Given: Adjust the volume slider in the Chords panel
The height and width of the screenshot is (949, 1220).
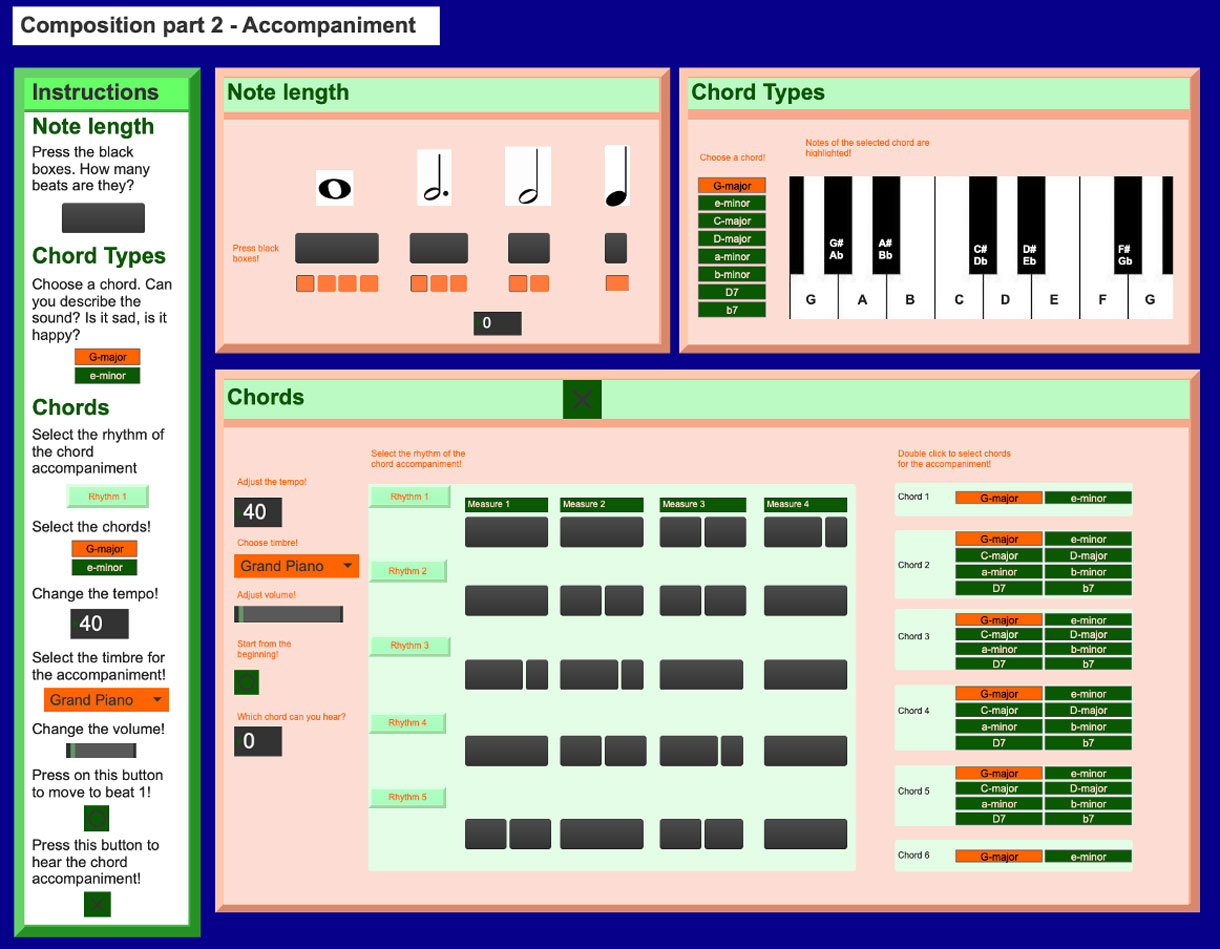Looking at the screenshot, I should point(289,613).
